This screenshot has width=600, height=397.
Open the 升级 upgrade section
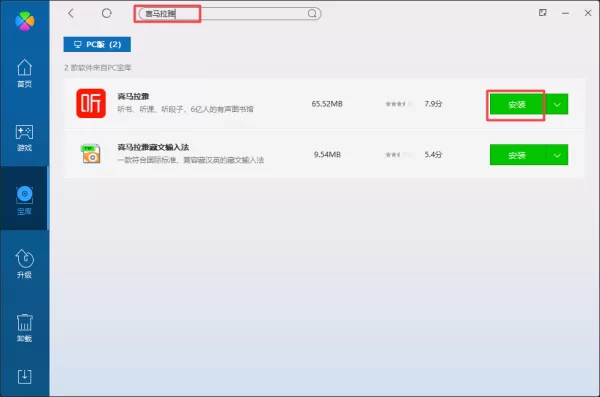24,264
